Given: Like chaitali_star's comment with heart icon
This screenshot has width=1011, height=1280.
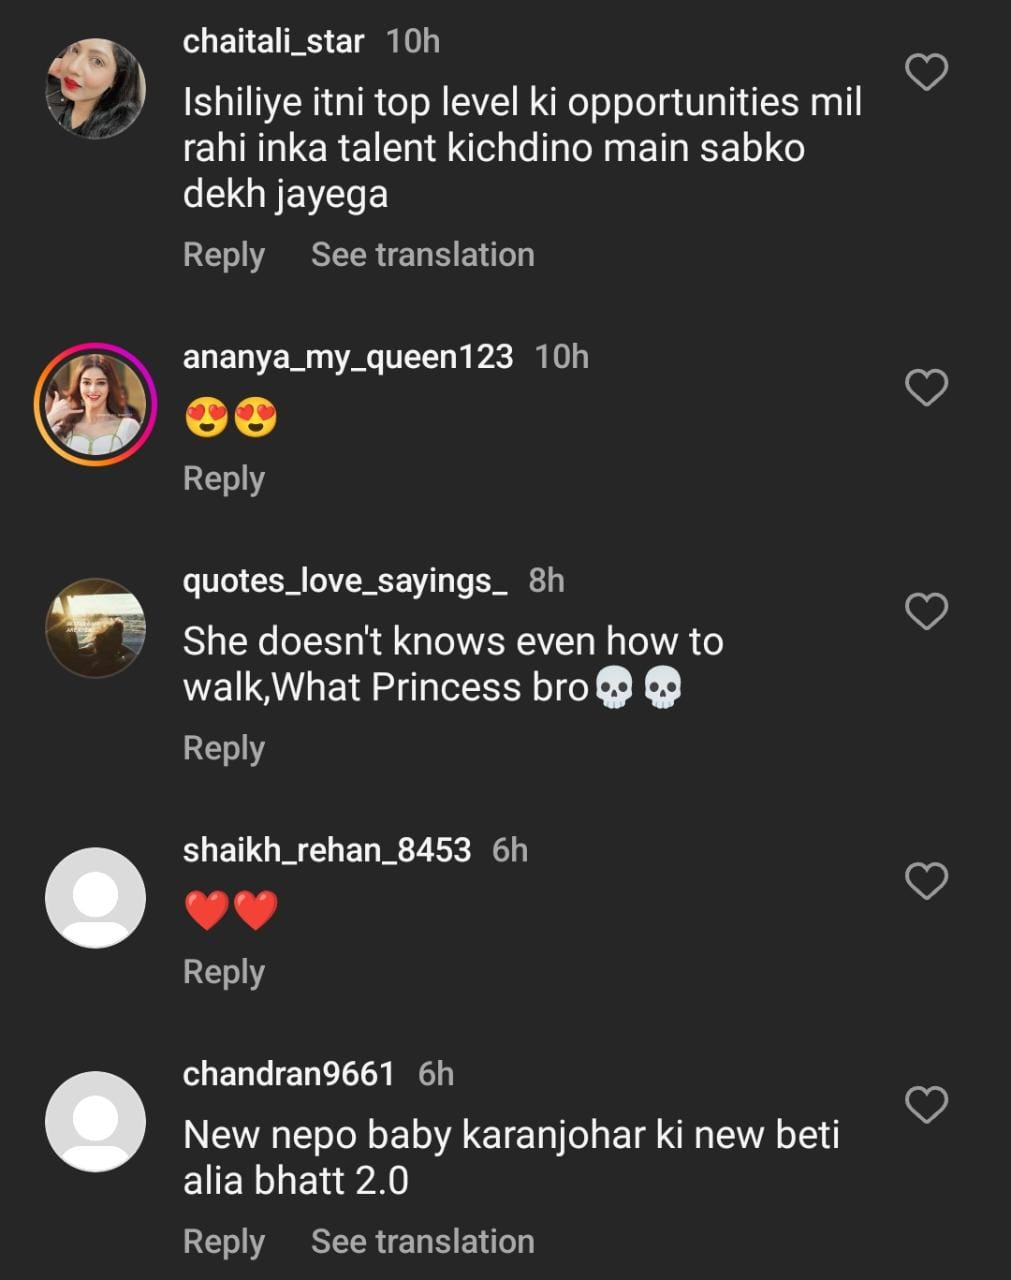Looking at the screenshot, I should tap(926, 72).
